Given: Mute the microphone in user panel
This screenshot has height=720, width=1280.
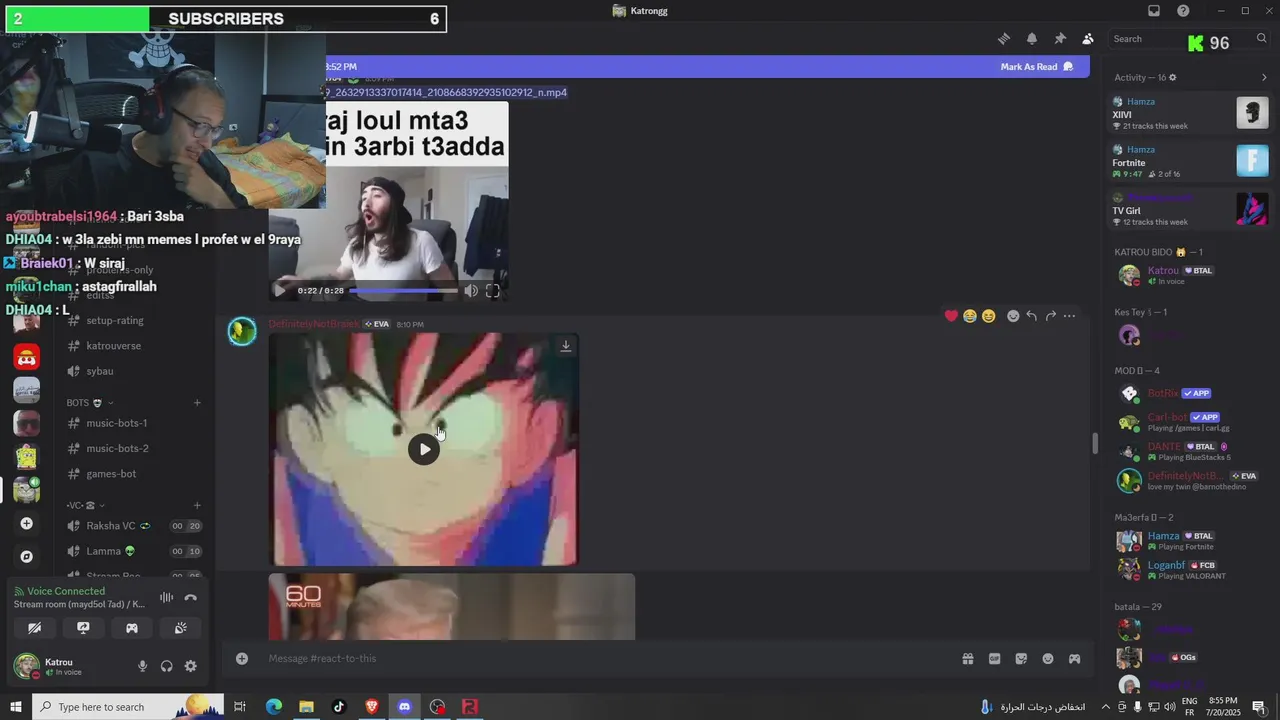Looking at the screenshot, I should 142,666.
